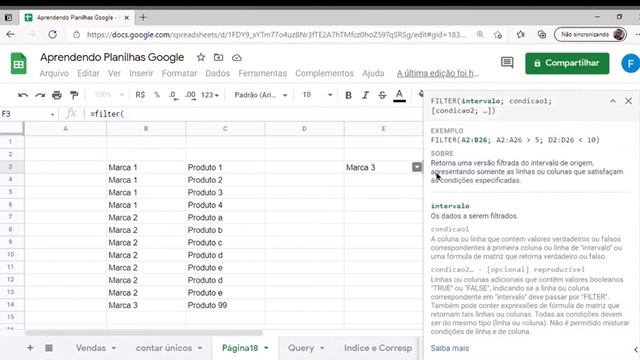This screenshot has width=640, height=360.
Task: Check cloud save status icon
Action: tap(237, 58)
